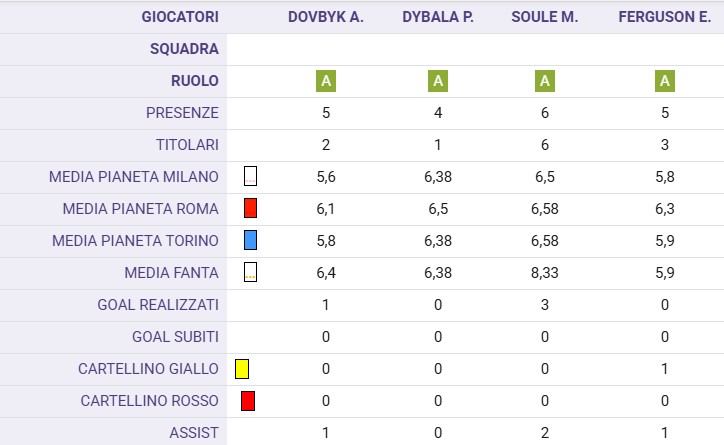This screenshot has height=445, width=724.
Task: Click the Media Fanta icon
Action: [x=250, y=272]
